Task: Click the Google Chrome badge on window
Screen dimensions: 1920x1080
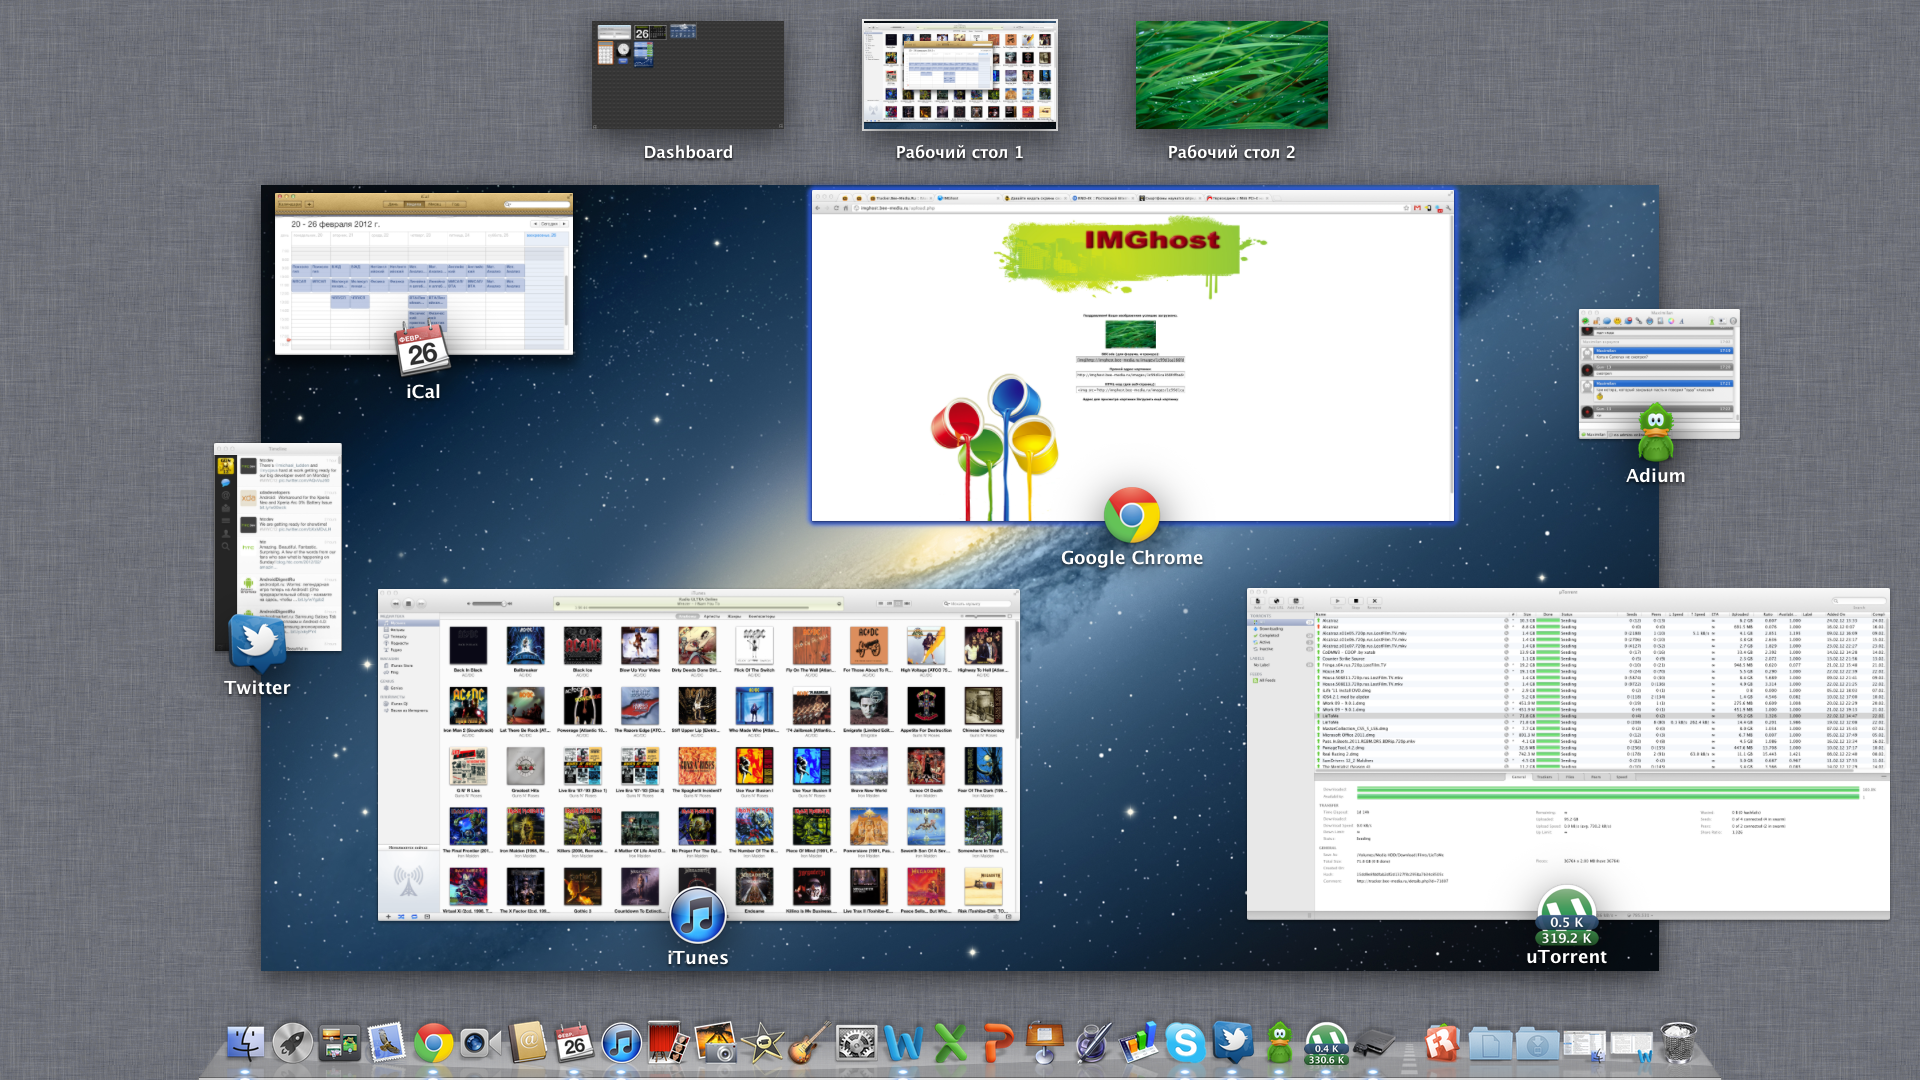Action: tap(1132, 515)
